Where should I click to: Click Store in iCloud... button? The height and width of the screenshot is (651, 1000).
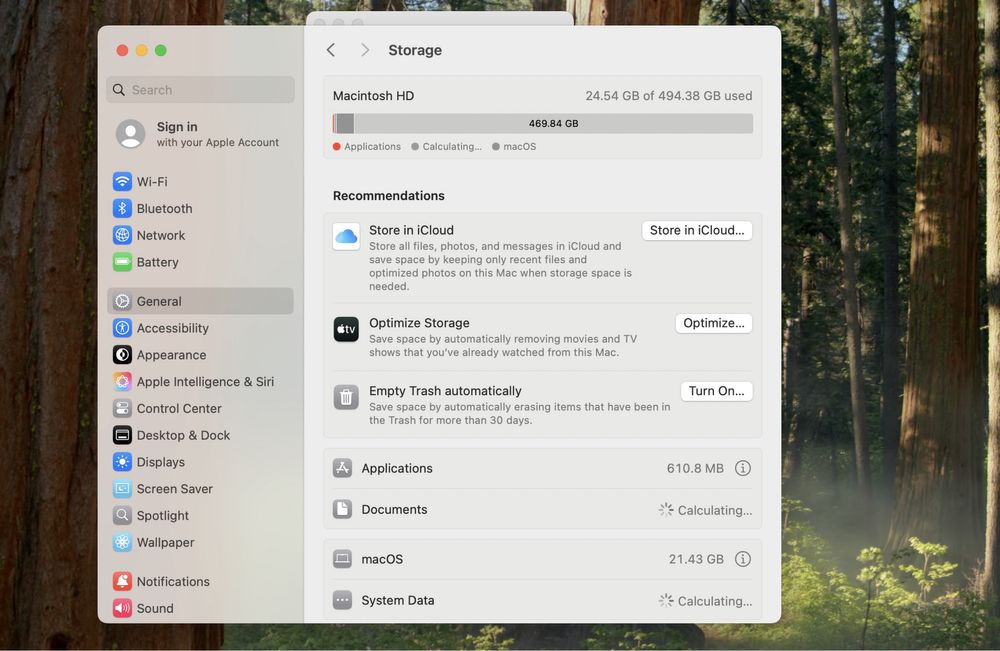pos(696,230)
